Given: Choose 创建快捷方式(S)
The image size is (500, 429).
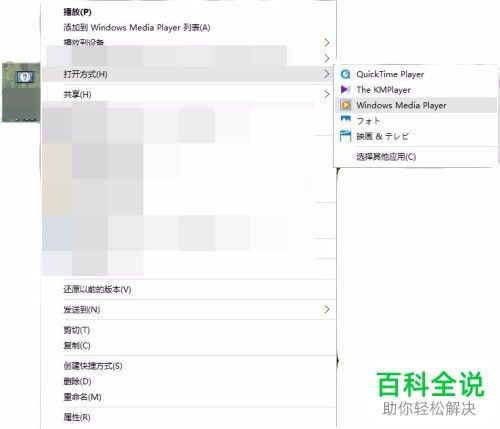Looking at the screenshot, I should [x=188, y=366].
